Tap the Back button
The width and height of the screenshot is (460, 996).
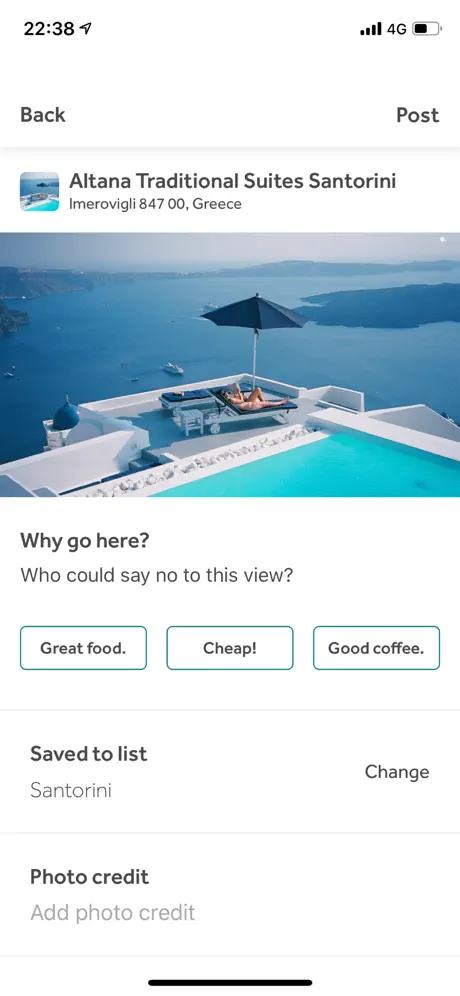point(43,114)
